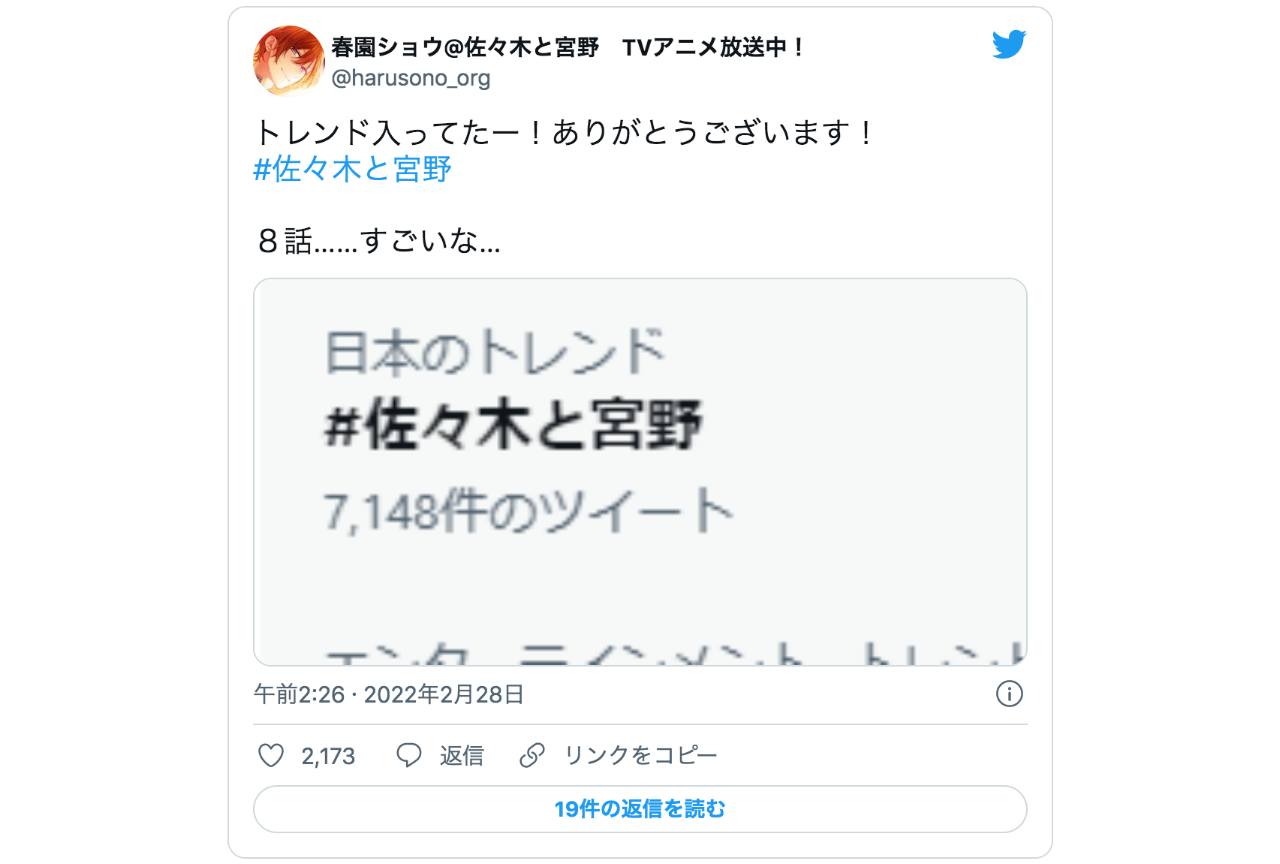
Task: Click the 返信 reply label
Action: [462, 755]
